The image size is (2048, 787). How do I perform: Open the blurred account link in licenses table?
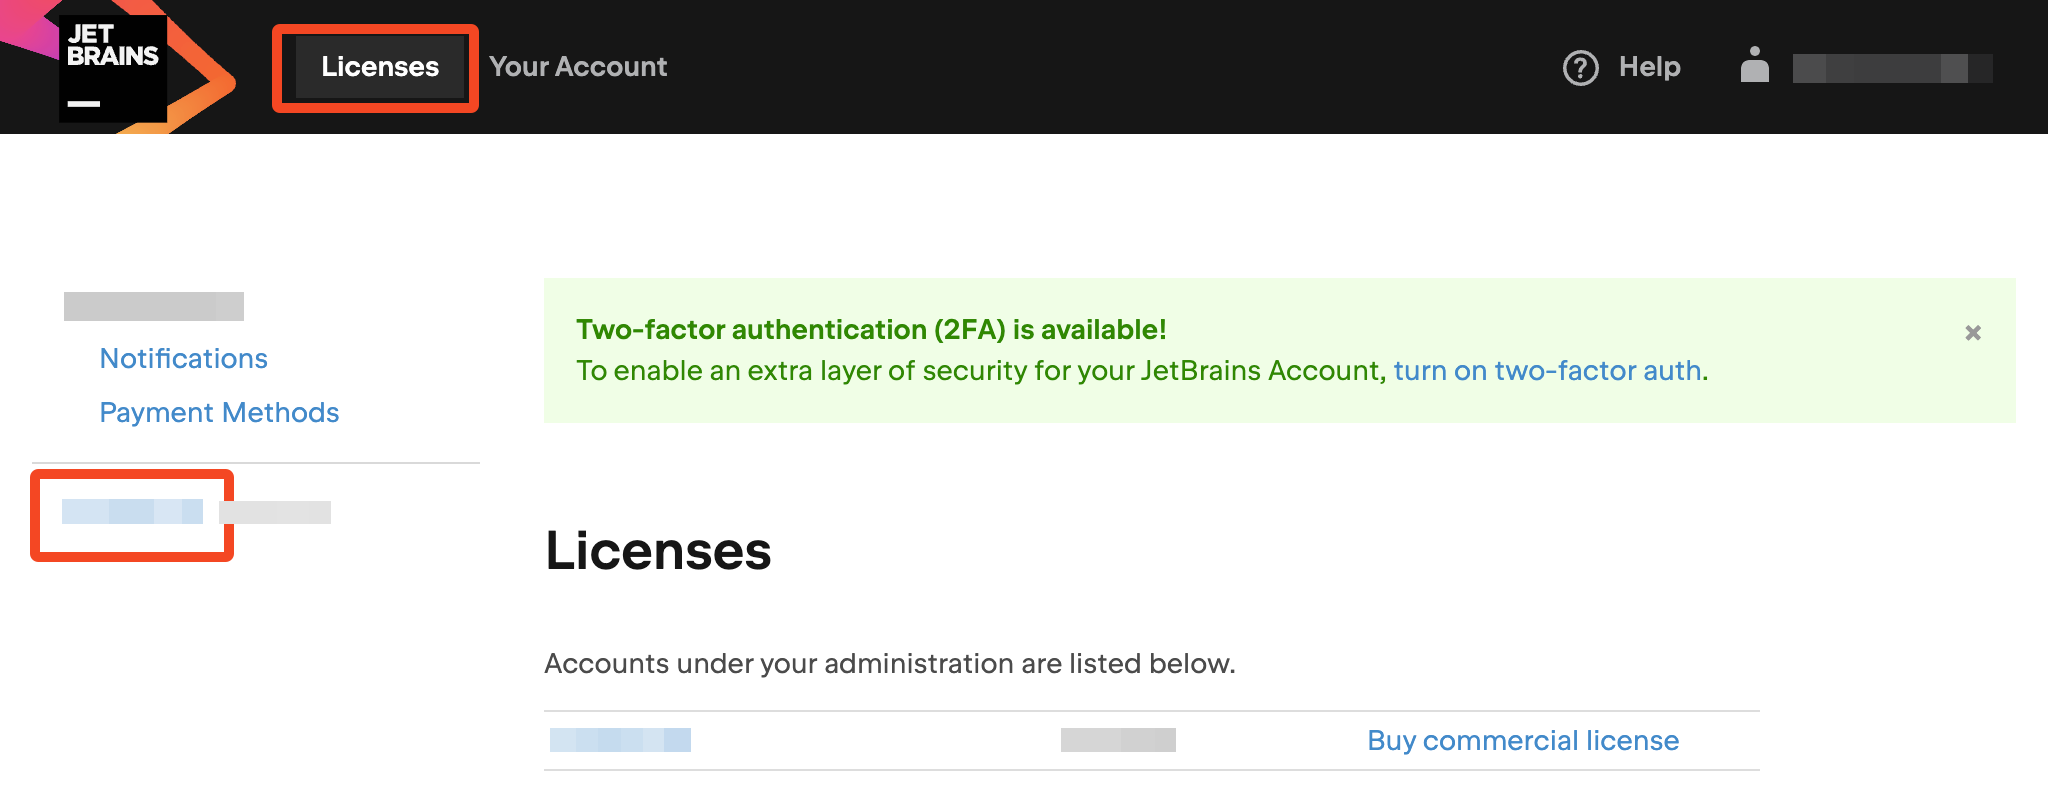coord(620,740)
